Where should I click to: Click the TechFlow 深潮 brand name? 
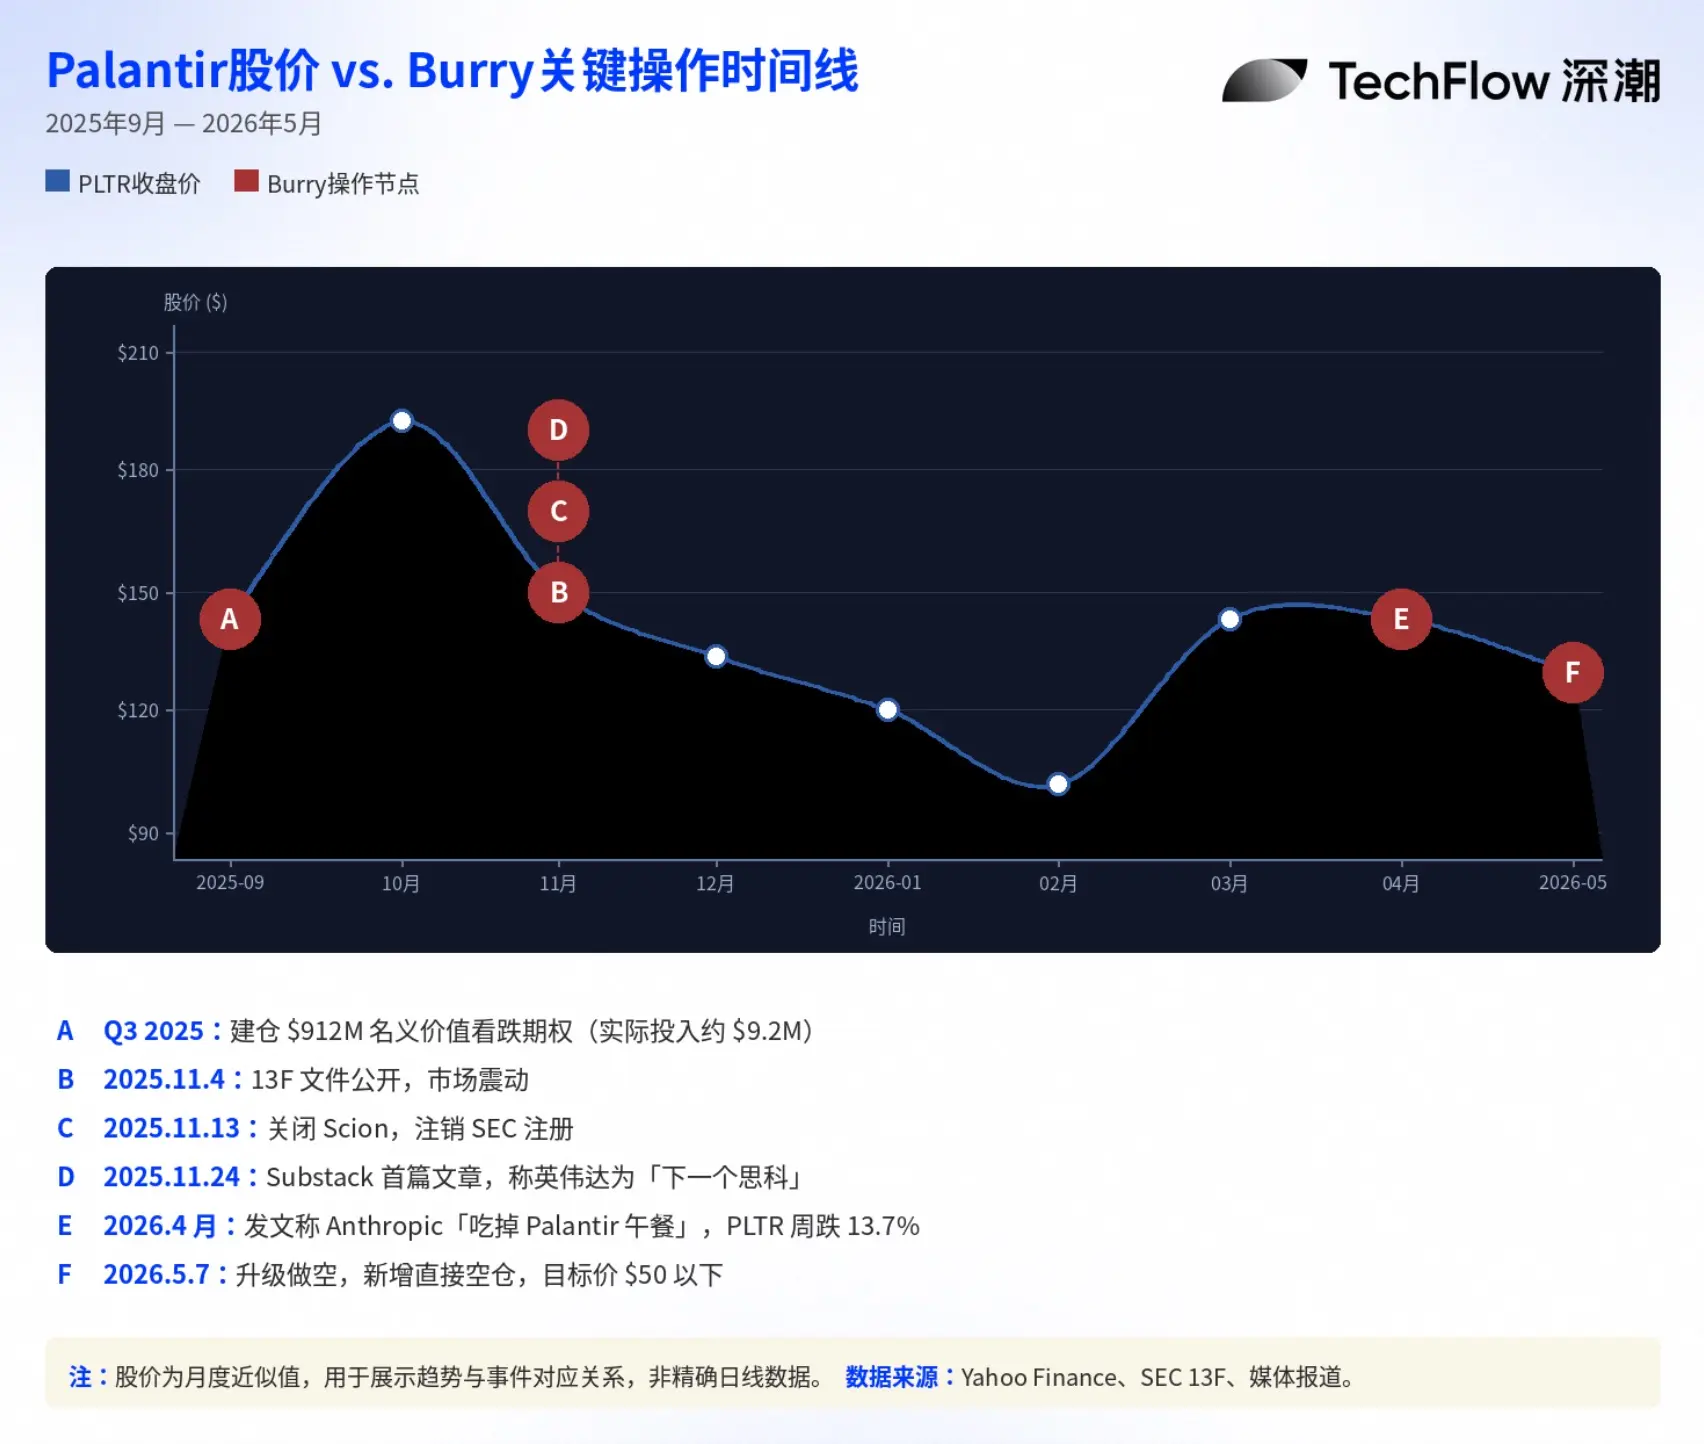(1494, 81)
